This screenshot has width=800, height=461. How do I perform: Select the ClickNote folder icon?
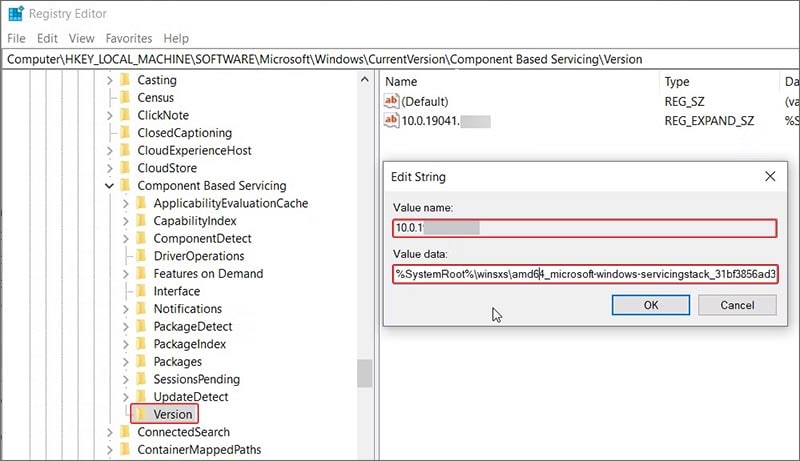tap(125, 115)
